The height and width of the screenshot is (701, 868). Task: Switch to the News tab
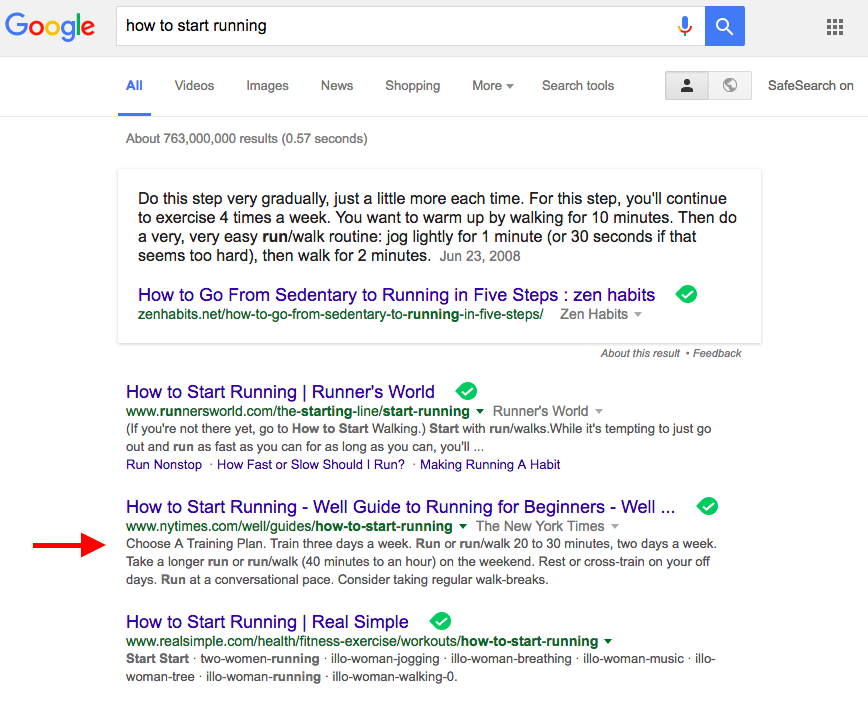click(x=337, y=86)
